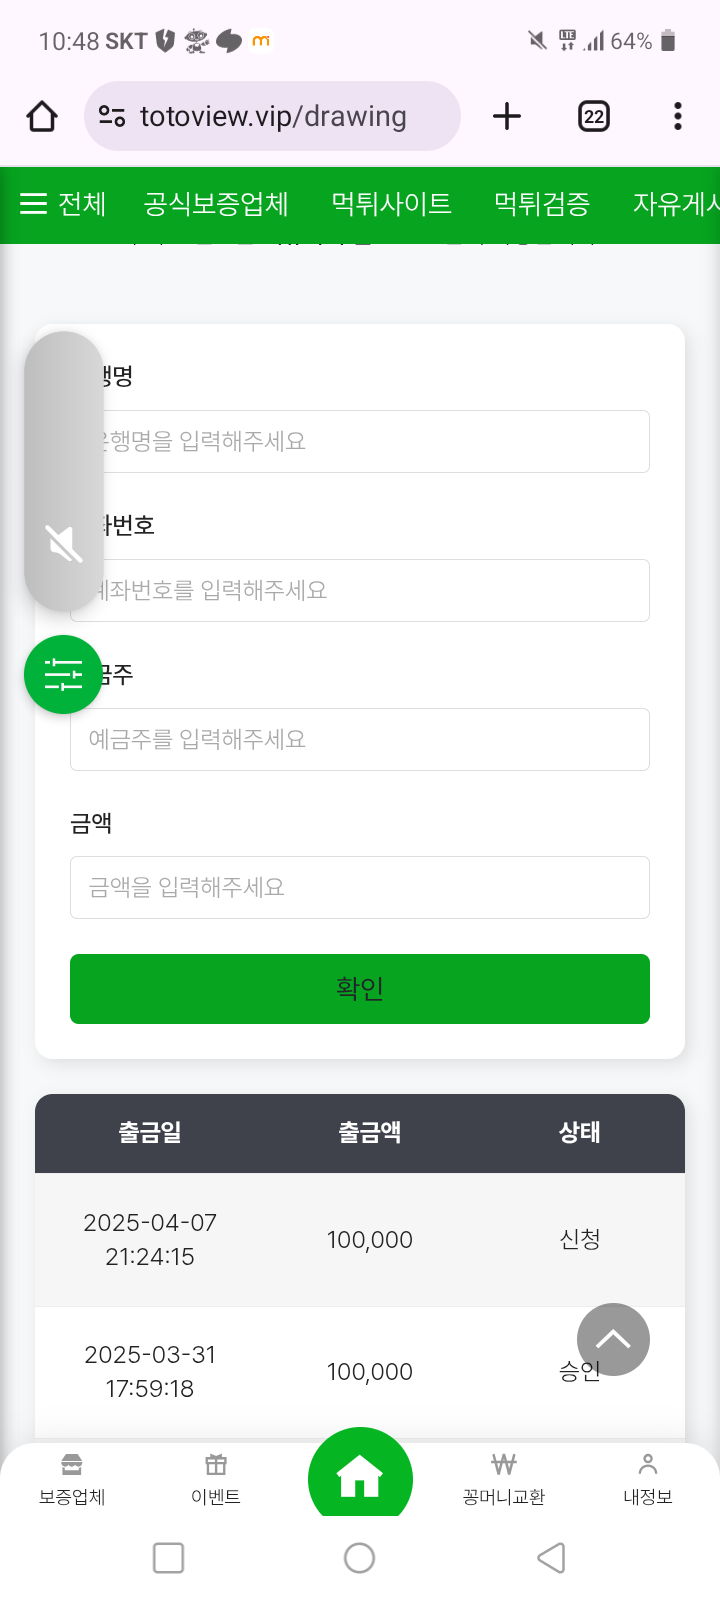Open the 내정보 profile icon
The image size is (720, 1600).
click(648, 1479)
